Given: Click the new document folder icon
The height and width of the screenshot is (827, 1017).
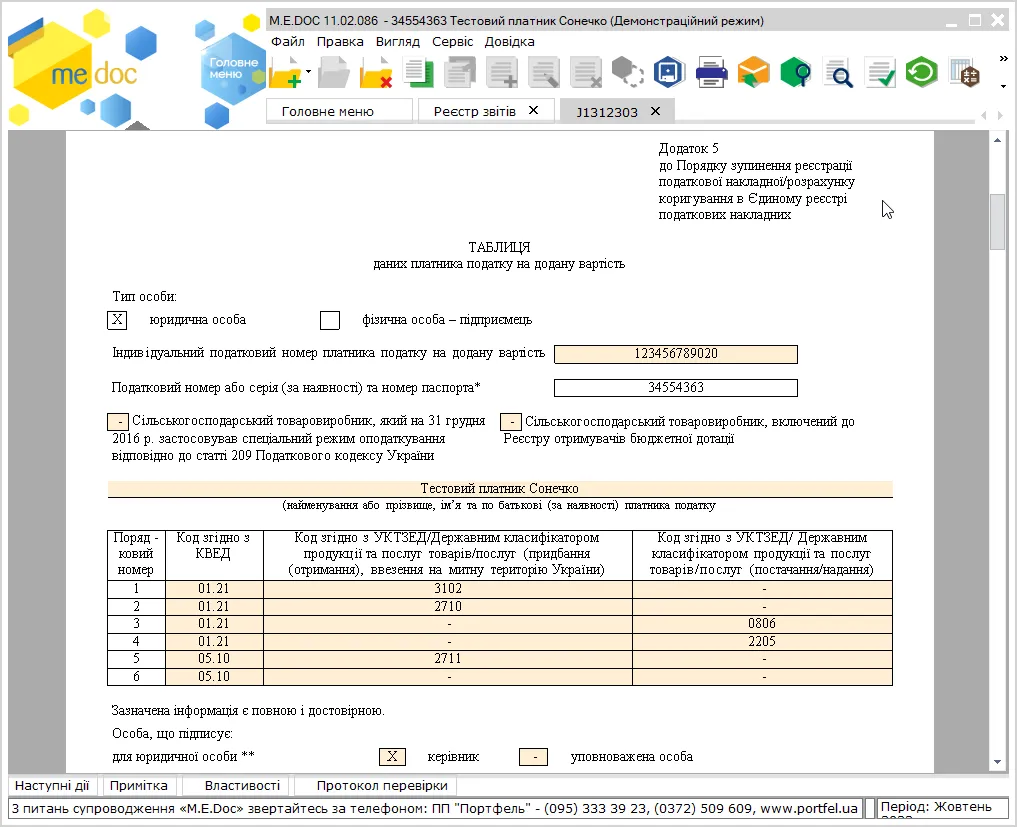Looking at the screenshot, I should (x=285, y=72).
